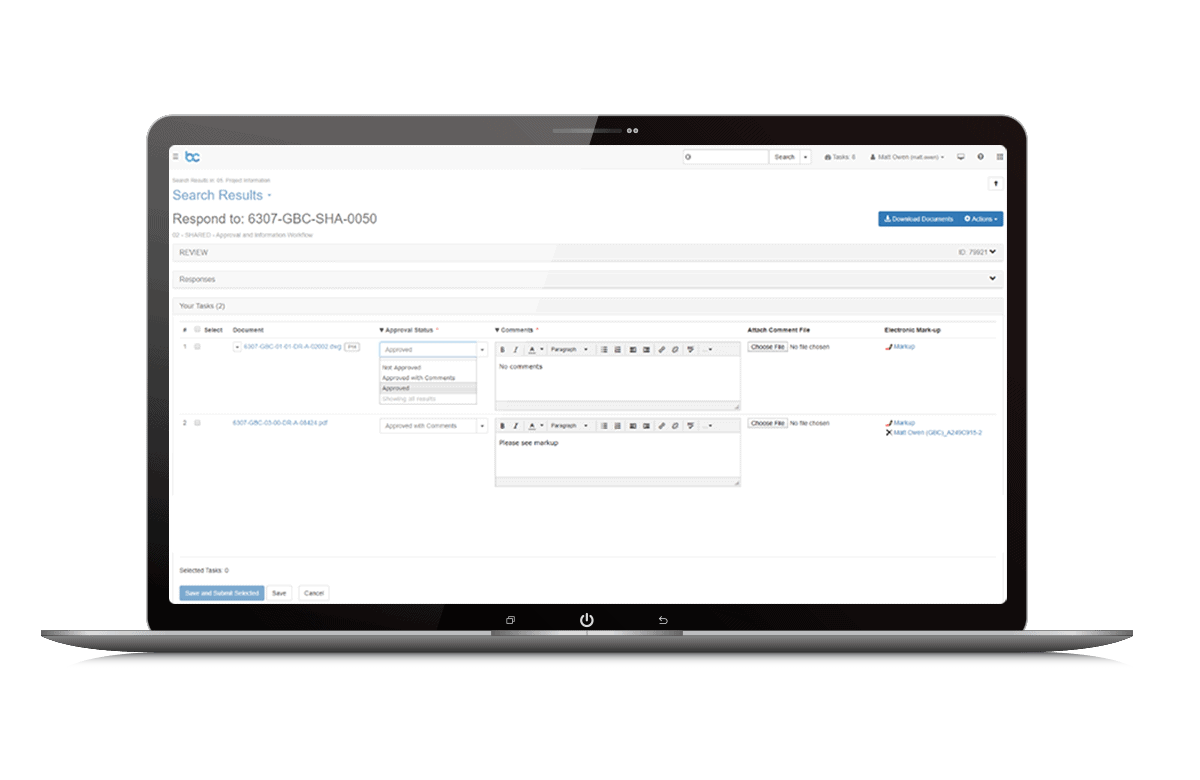Choose 'Not Approved' from the status list

point(401,368)
